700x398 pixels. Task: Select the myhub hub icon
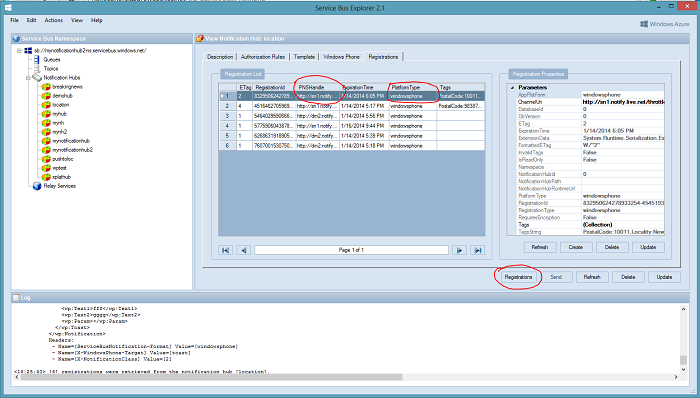coord(46,114)
